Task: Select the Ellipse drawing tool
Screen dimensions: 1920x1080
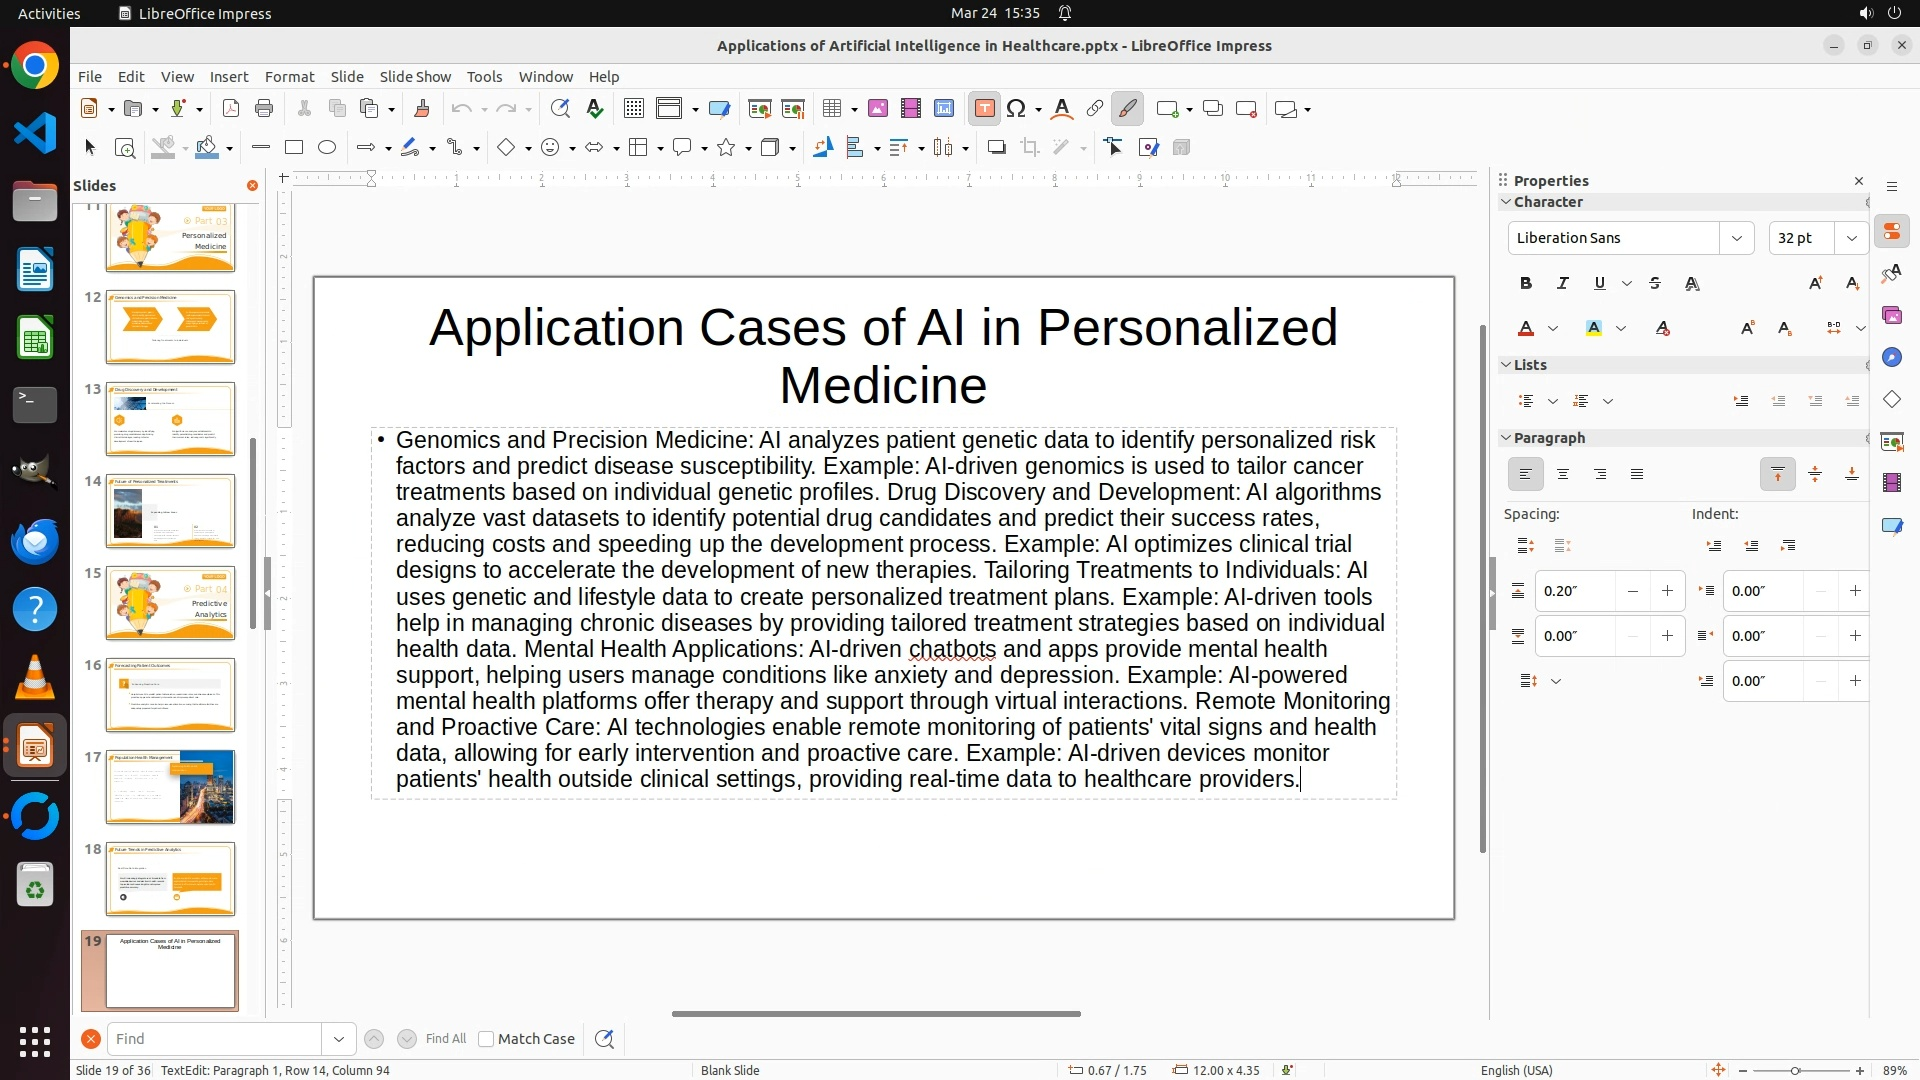Action: [x=327, y=148]
